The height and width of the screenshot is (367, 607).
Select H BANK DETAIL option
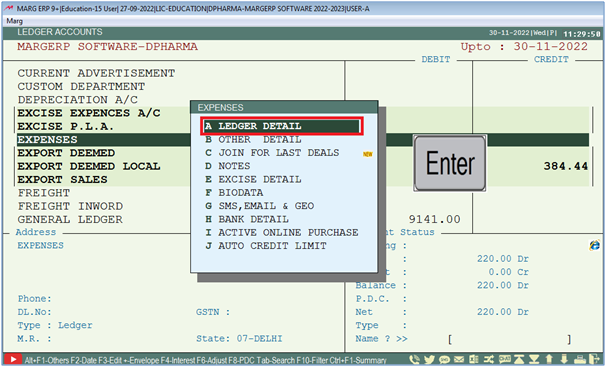247,219
